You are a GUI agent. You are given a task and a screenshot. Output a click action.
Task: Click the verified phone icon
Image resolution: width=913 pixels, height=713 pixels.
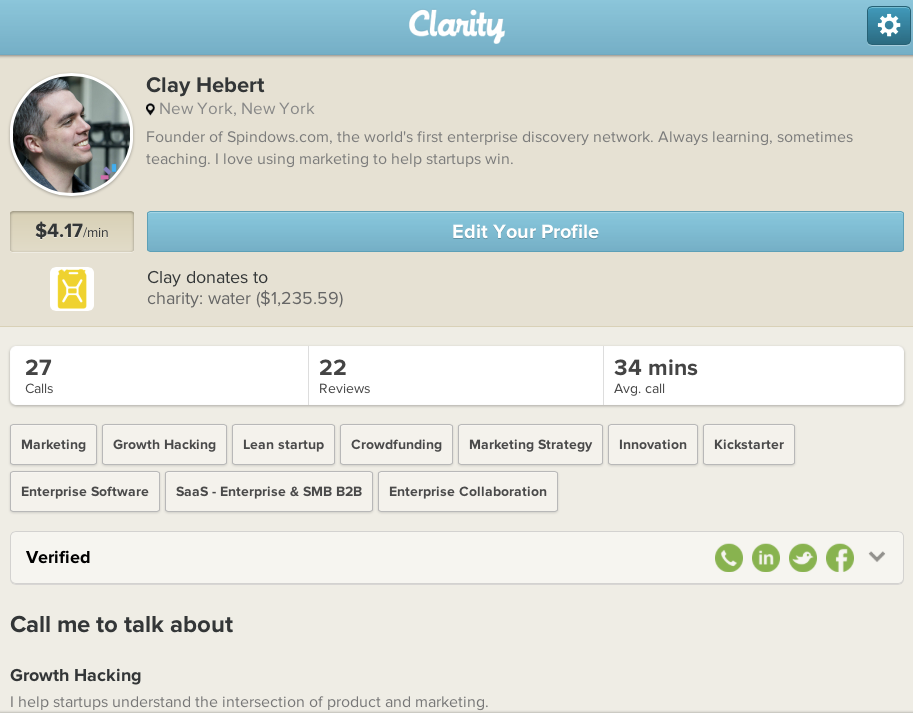point(728,558)
